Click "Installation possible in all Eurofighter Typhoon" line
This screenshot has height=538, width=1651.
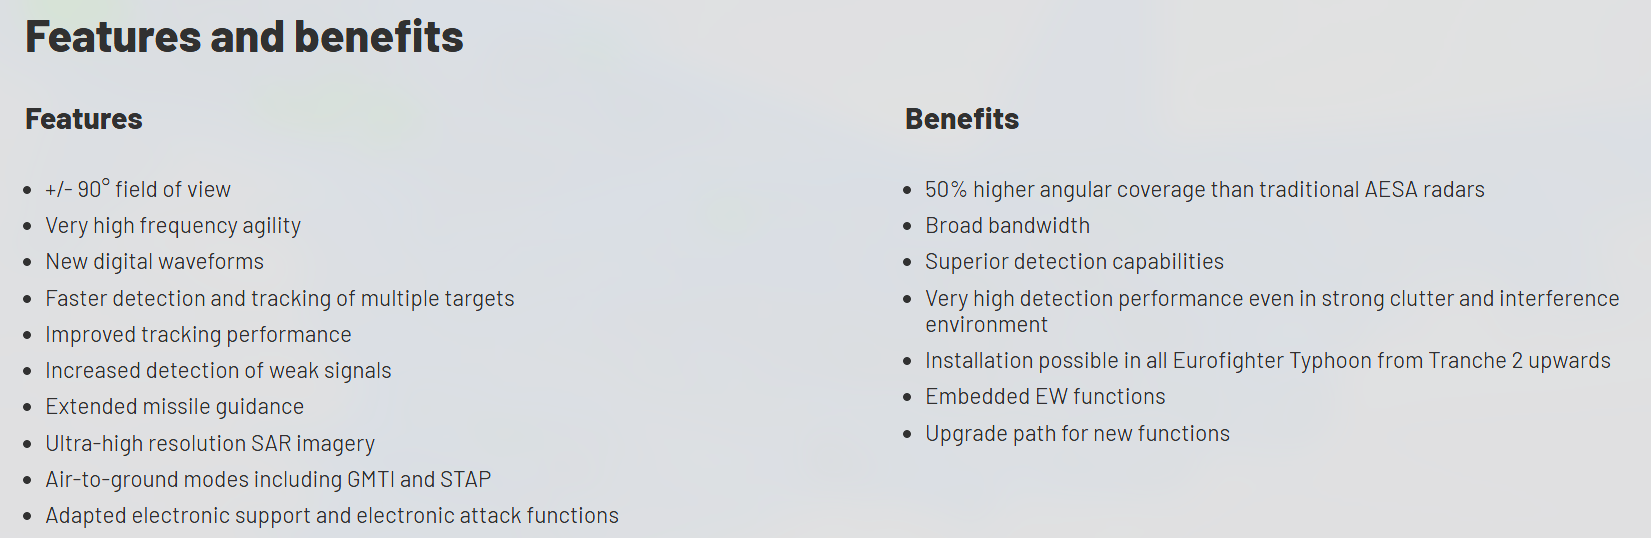[1267, 360]
